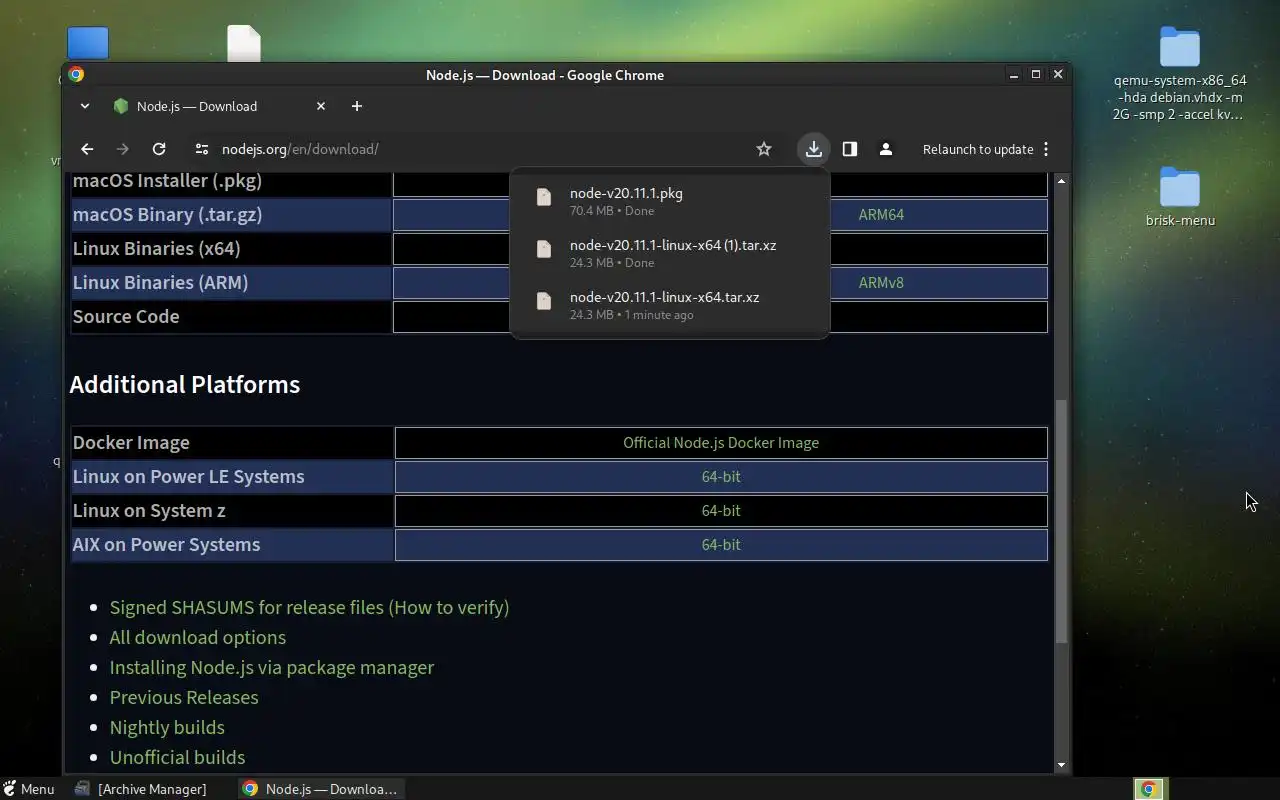This screenshot has height=800, width=1280.
Task: Open node-v20.11.1-linux-x64 (1).tar.xz download entry
Action: pos(669,253)
